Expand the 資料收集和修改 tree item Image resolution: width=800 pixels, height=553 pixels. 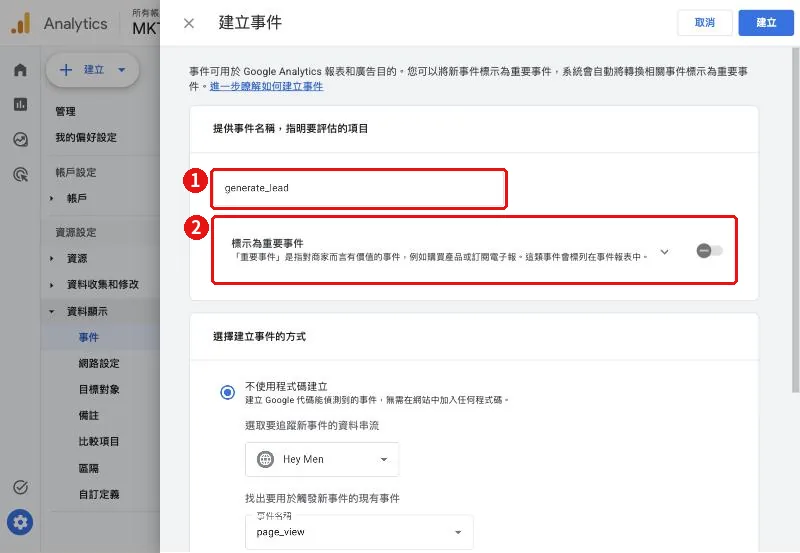click(x=52, y=285)
